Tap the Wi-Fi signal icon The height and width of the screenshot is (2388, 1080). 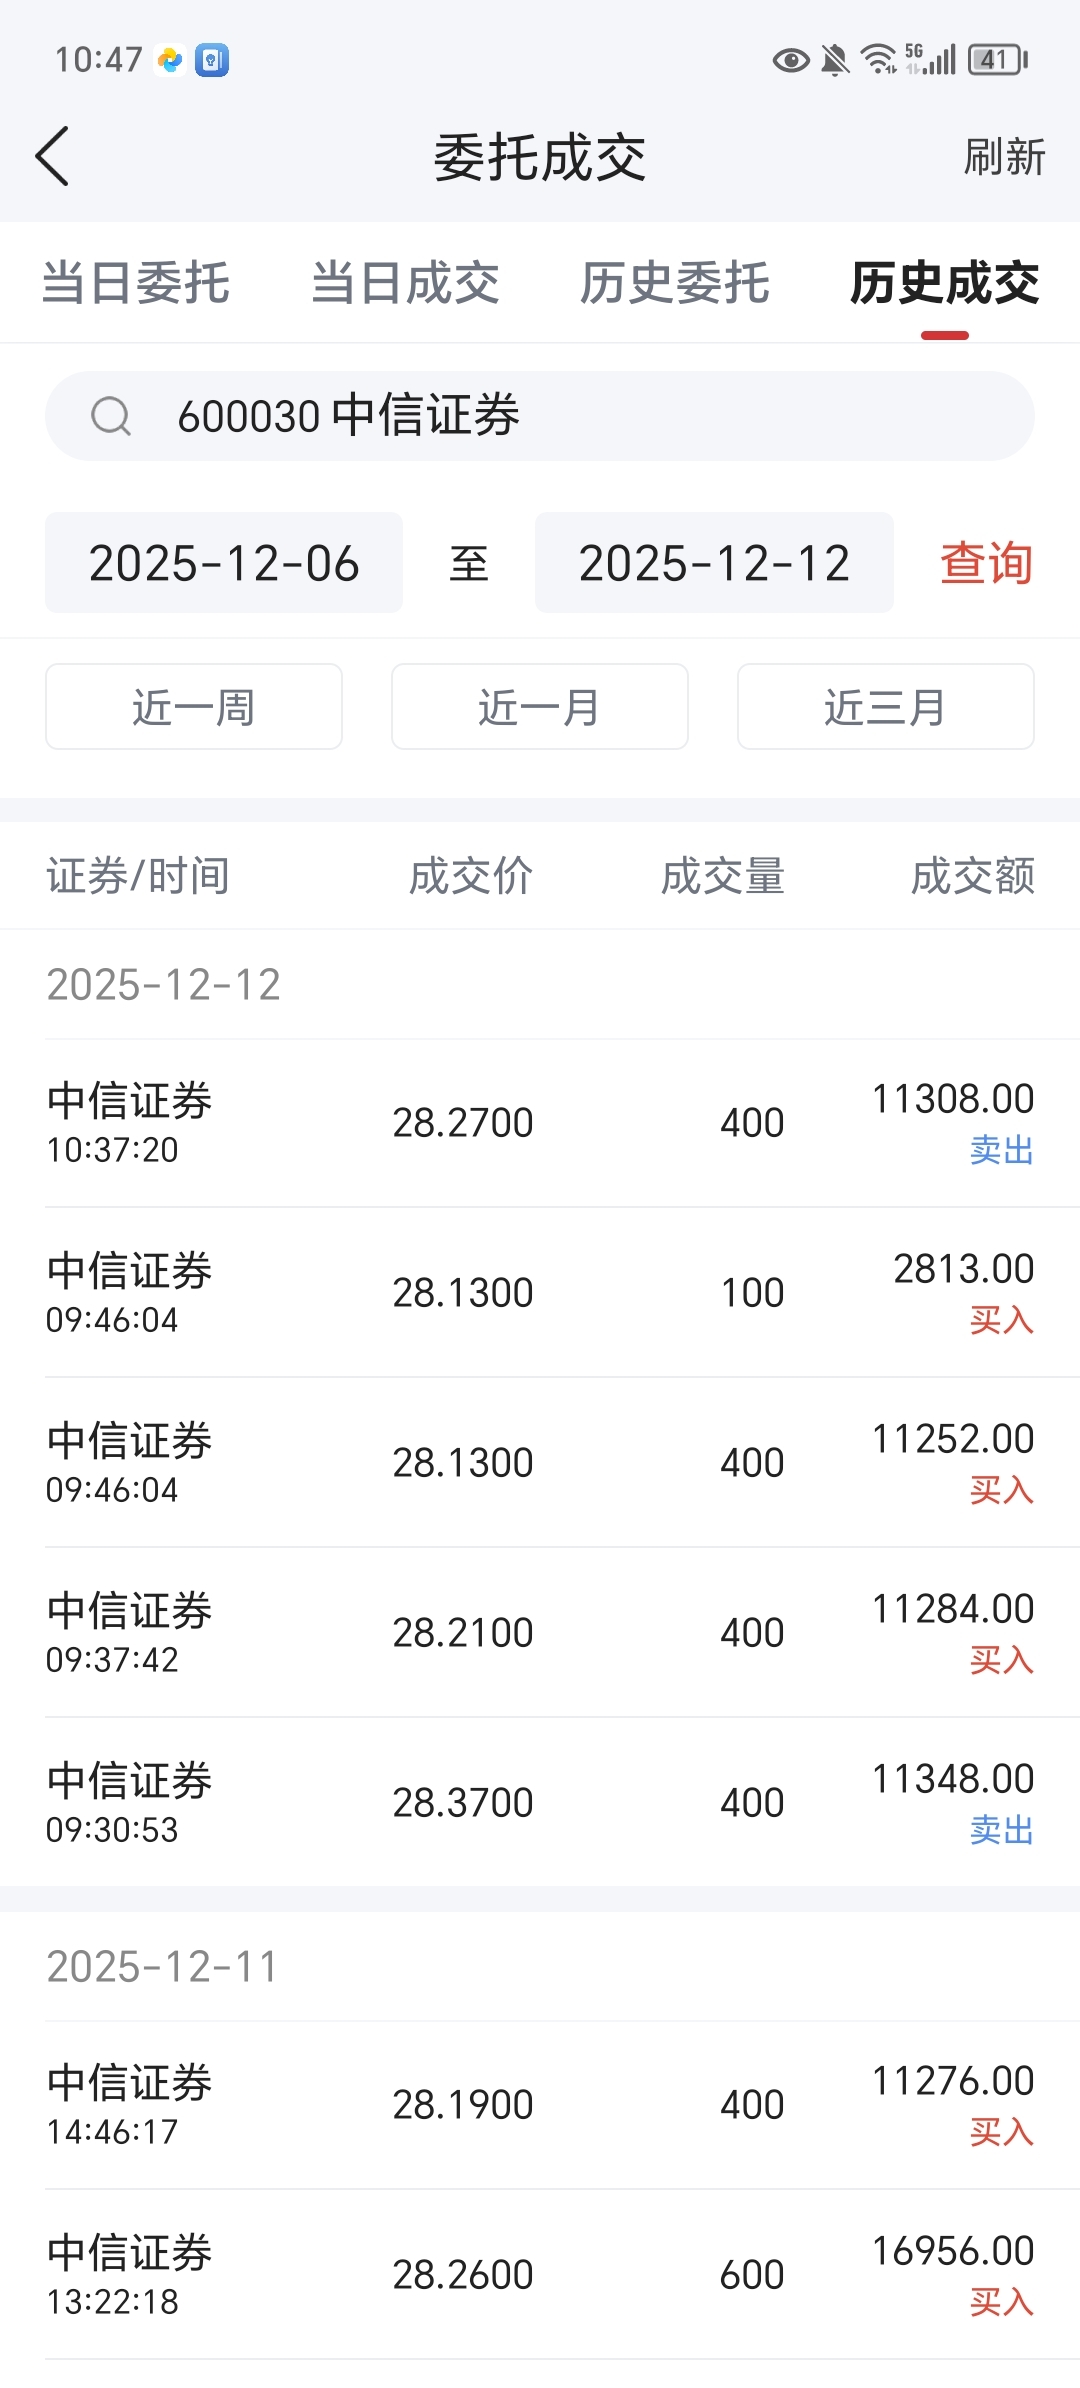tap(879, 60)
